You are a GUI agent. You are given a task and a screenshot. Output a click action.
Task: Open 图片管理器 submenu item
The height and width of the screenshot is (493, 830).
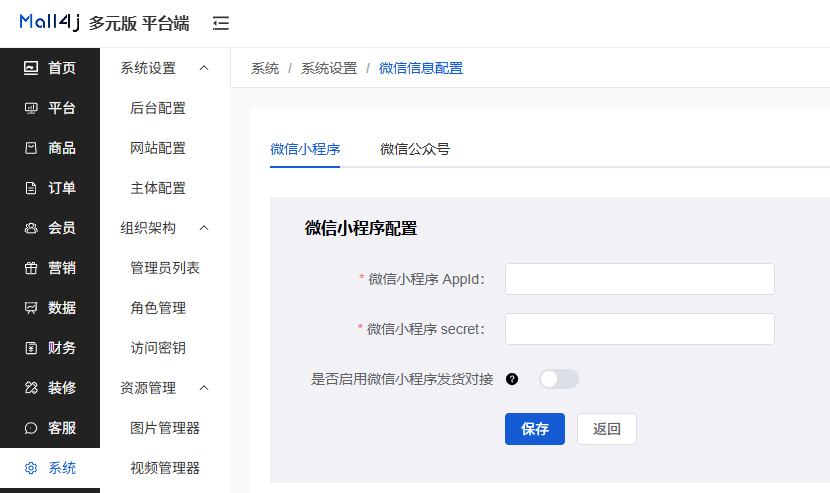165,428
